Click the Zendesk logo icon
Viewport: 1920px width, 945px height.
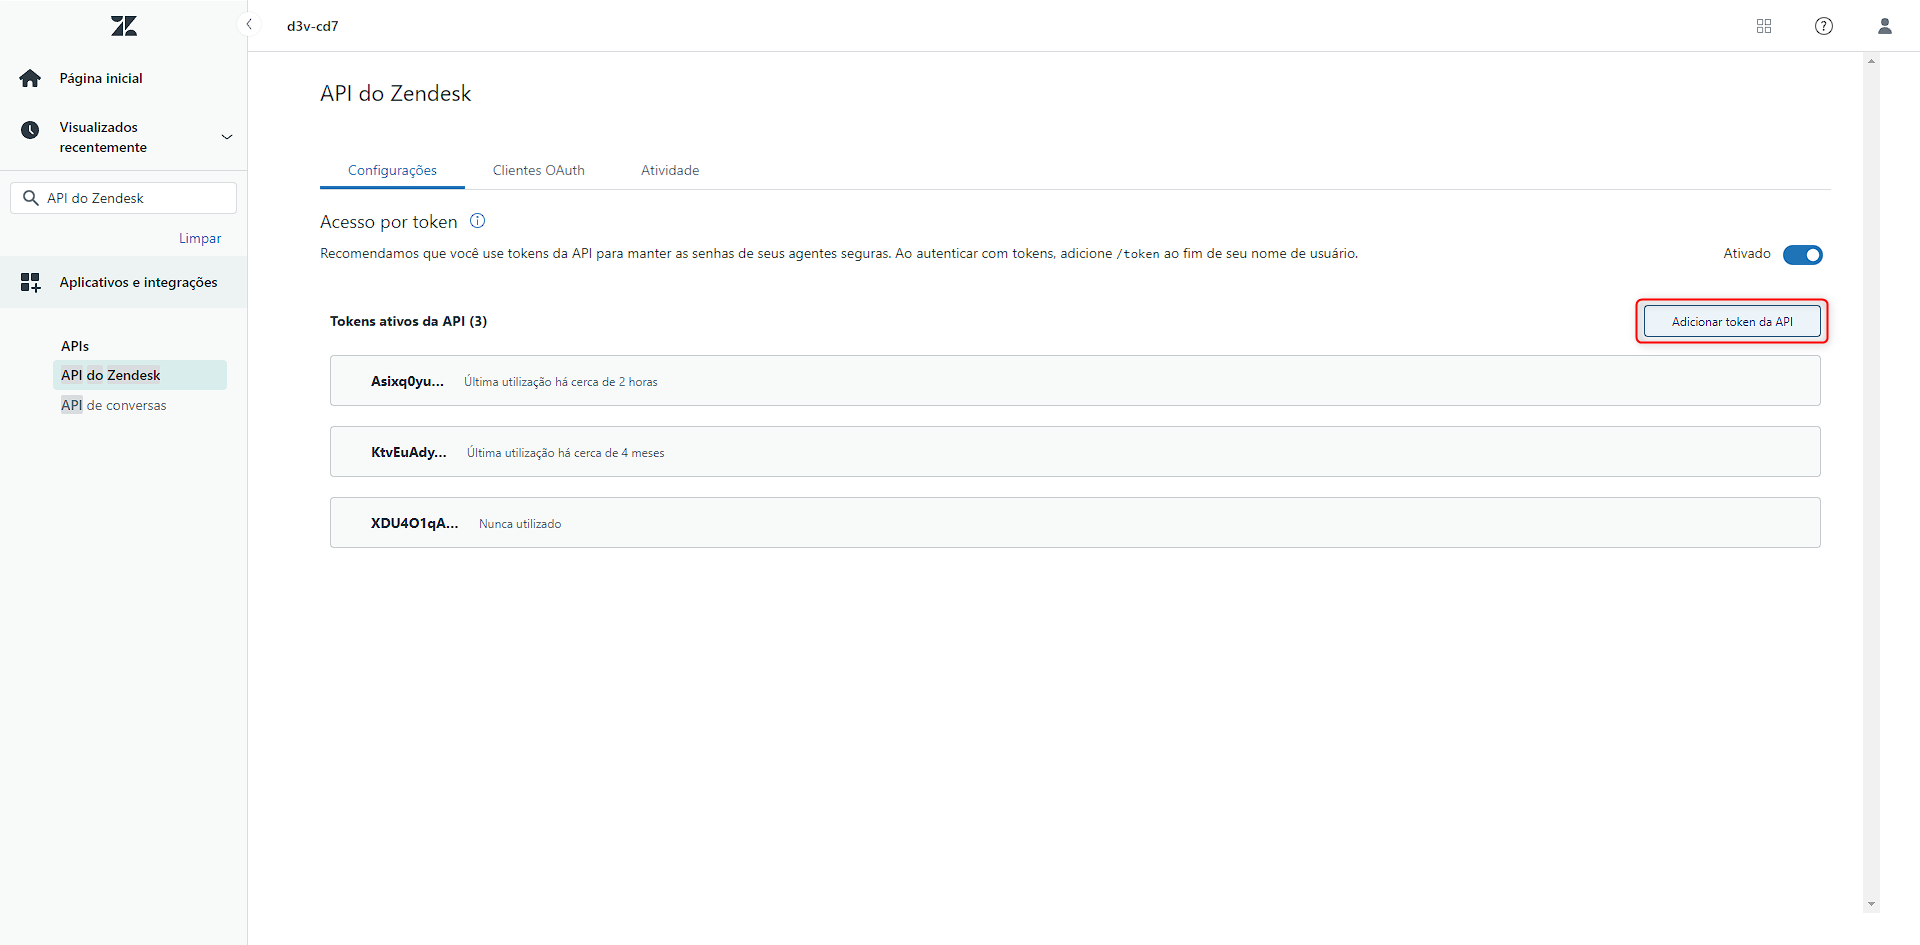pos(124,26)
